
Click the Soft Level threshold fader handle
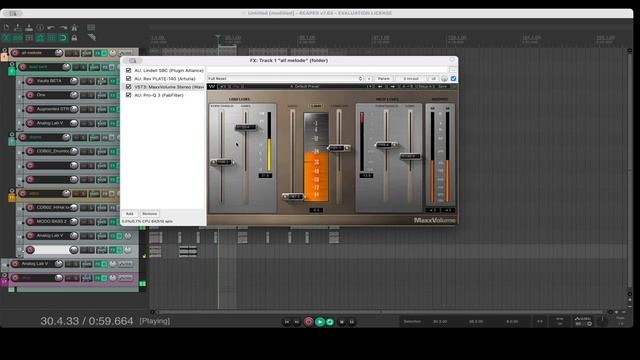[x=386, y=145]
